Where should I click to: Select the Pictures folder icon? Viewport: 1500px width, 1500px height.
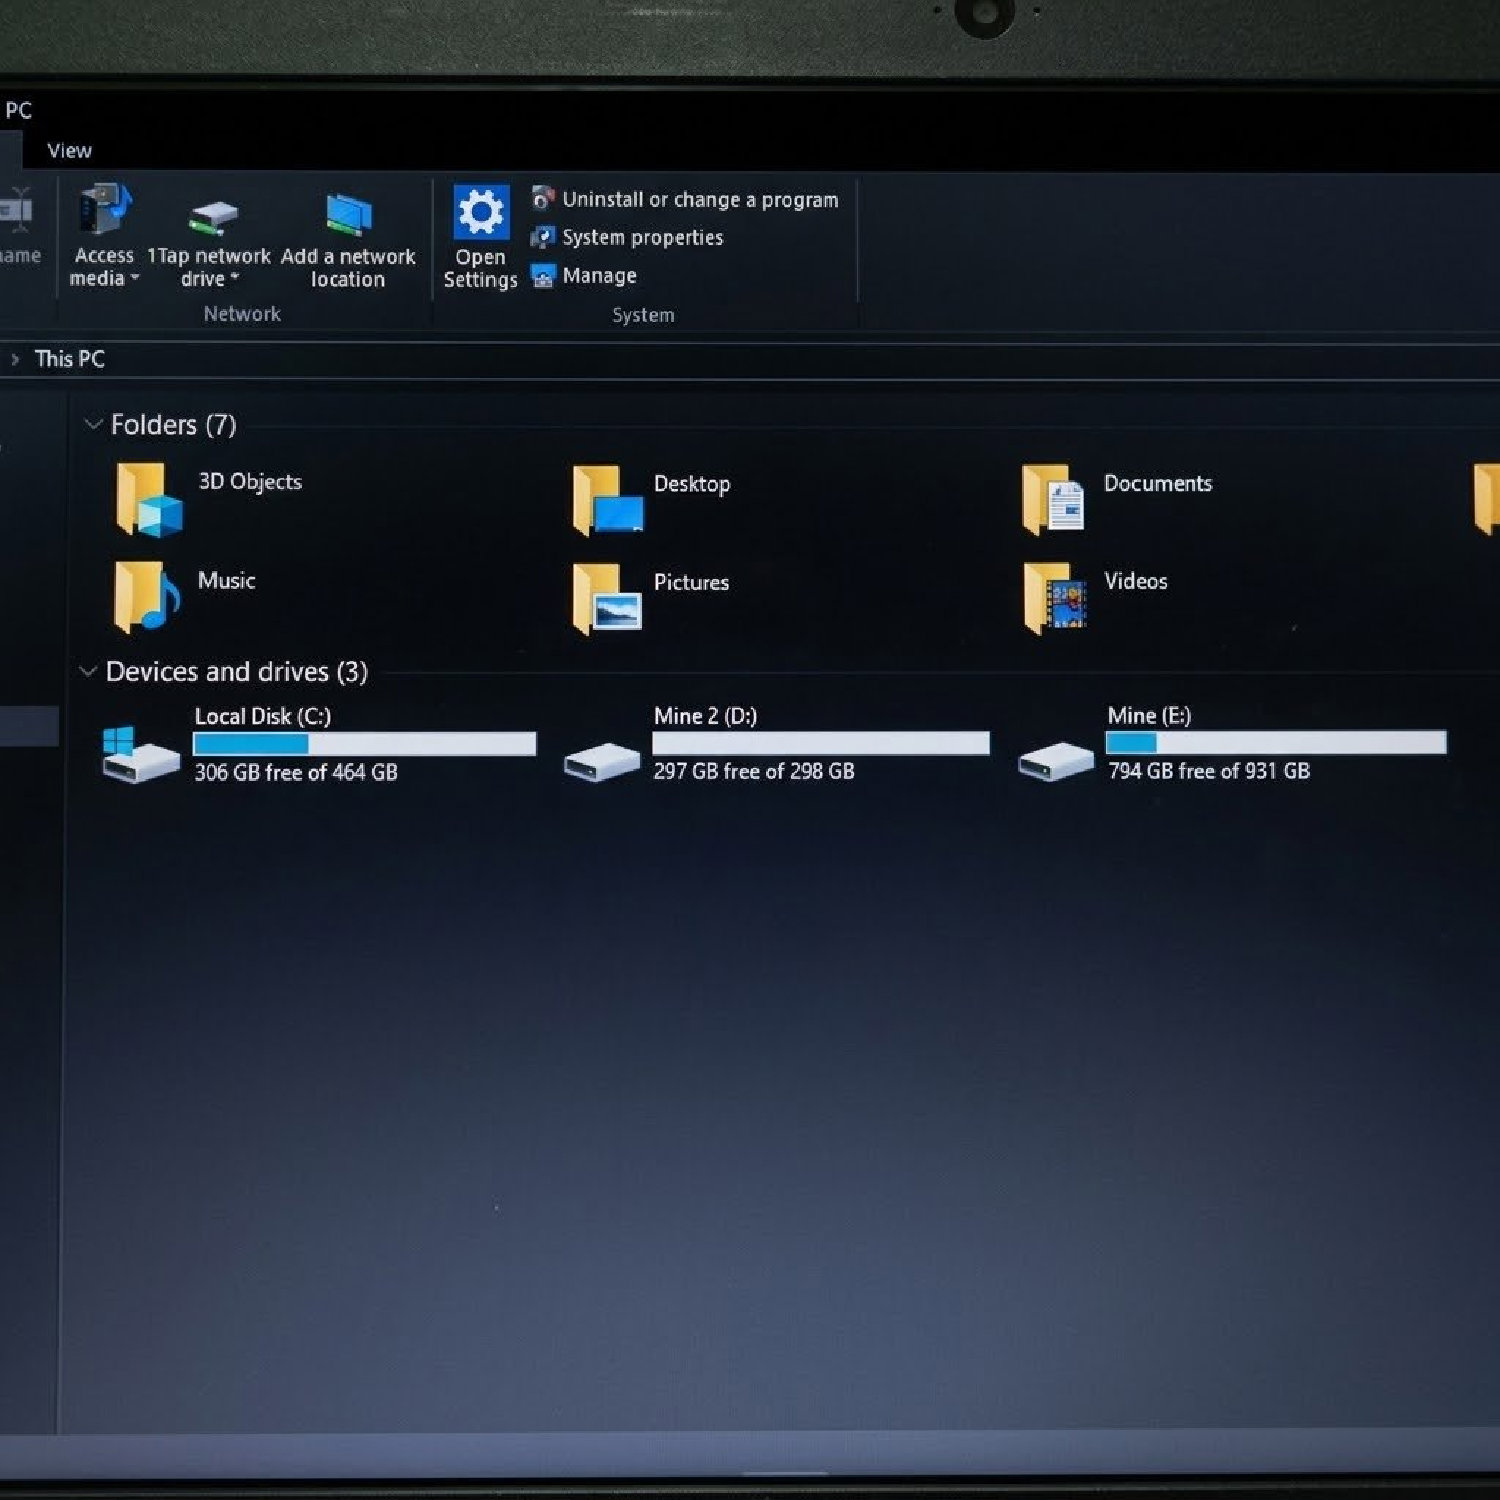607,598
